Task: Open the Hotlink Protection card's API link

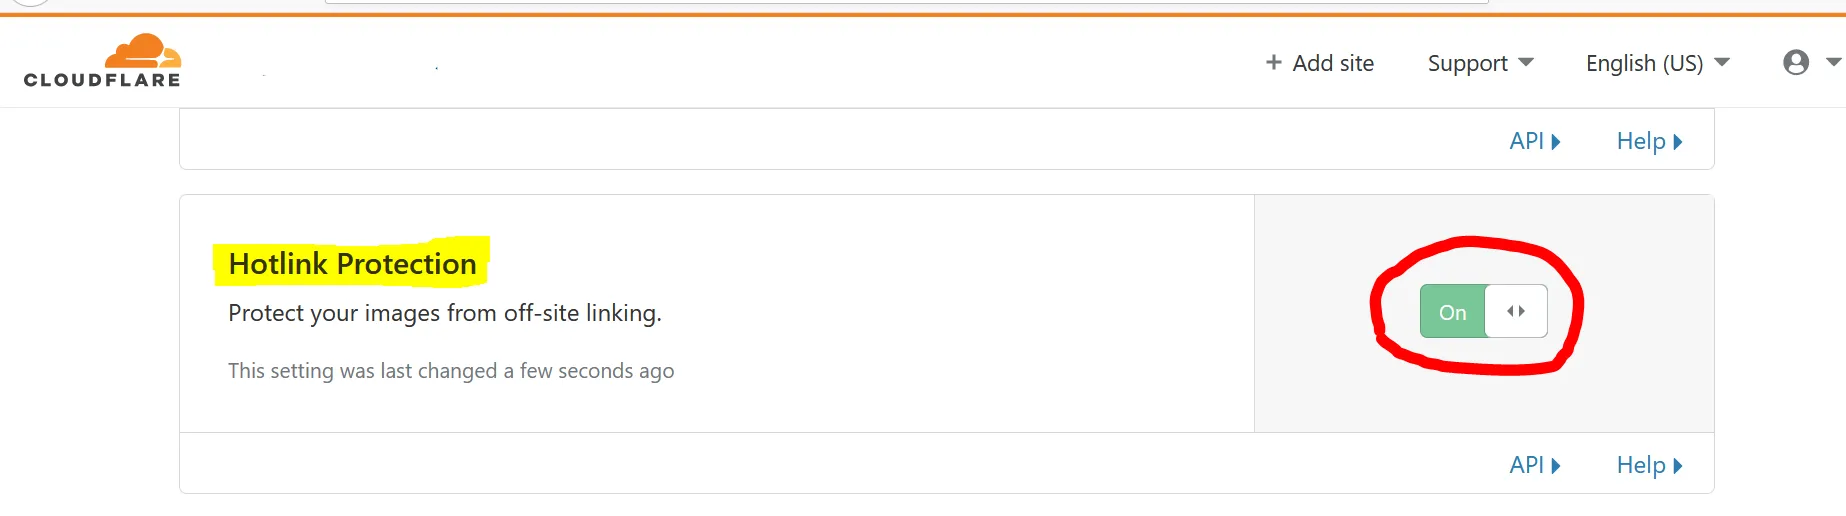Action: (1526, 465)
